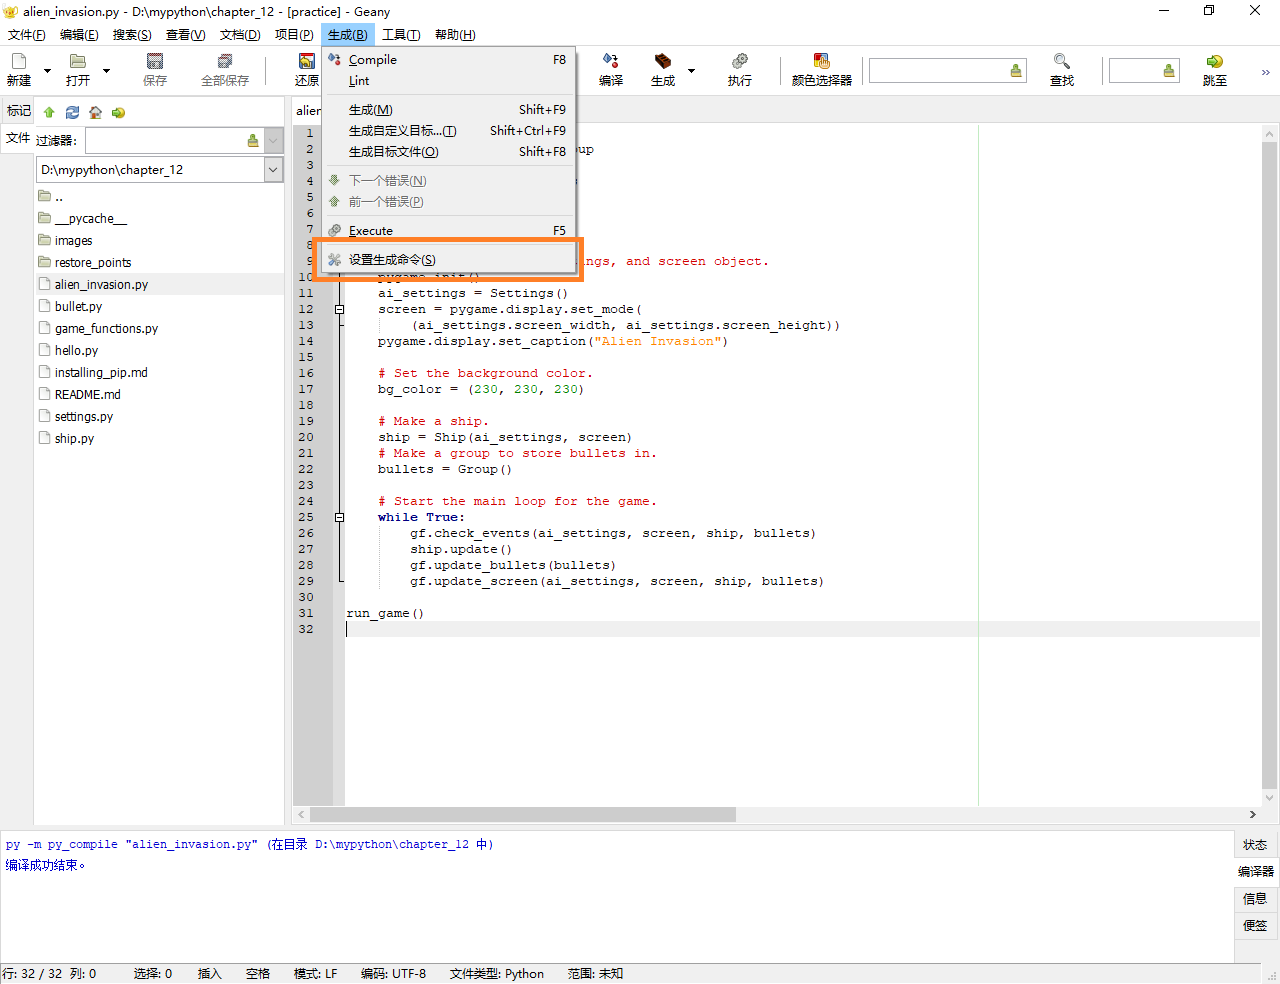Open the 编辑(E) menu
The height and width of the screenshot is (984, 1280).
tap(79, 35)
